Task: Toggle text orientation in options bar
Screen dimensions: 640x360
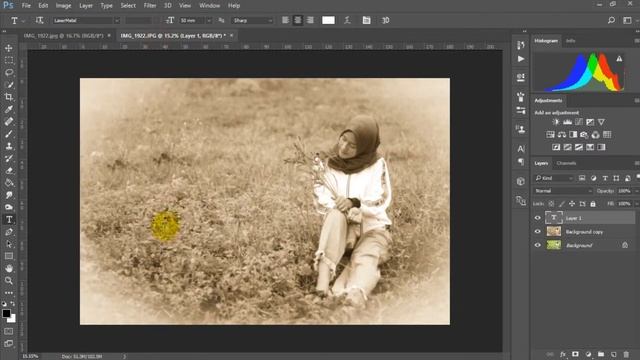Action: [39, 20]
